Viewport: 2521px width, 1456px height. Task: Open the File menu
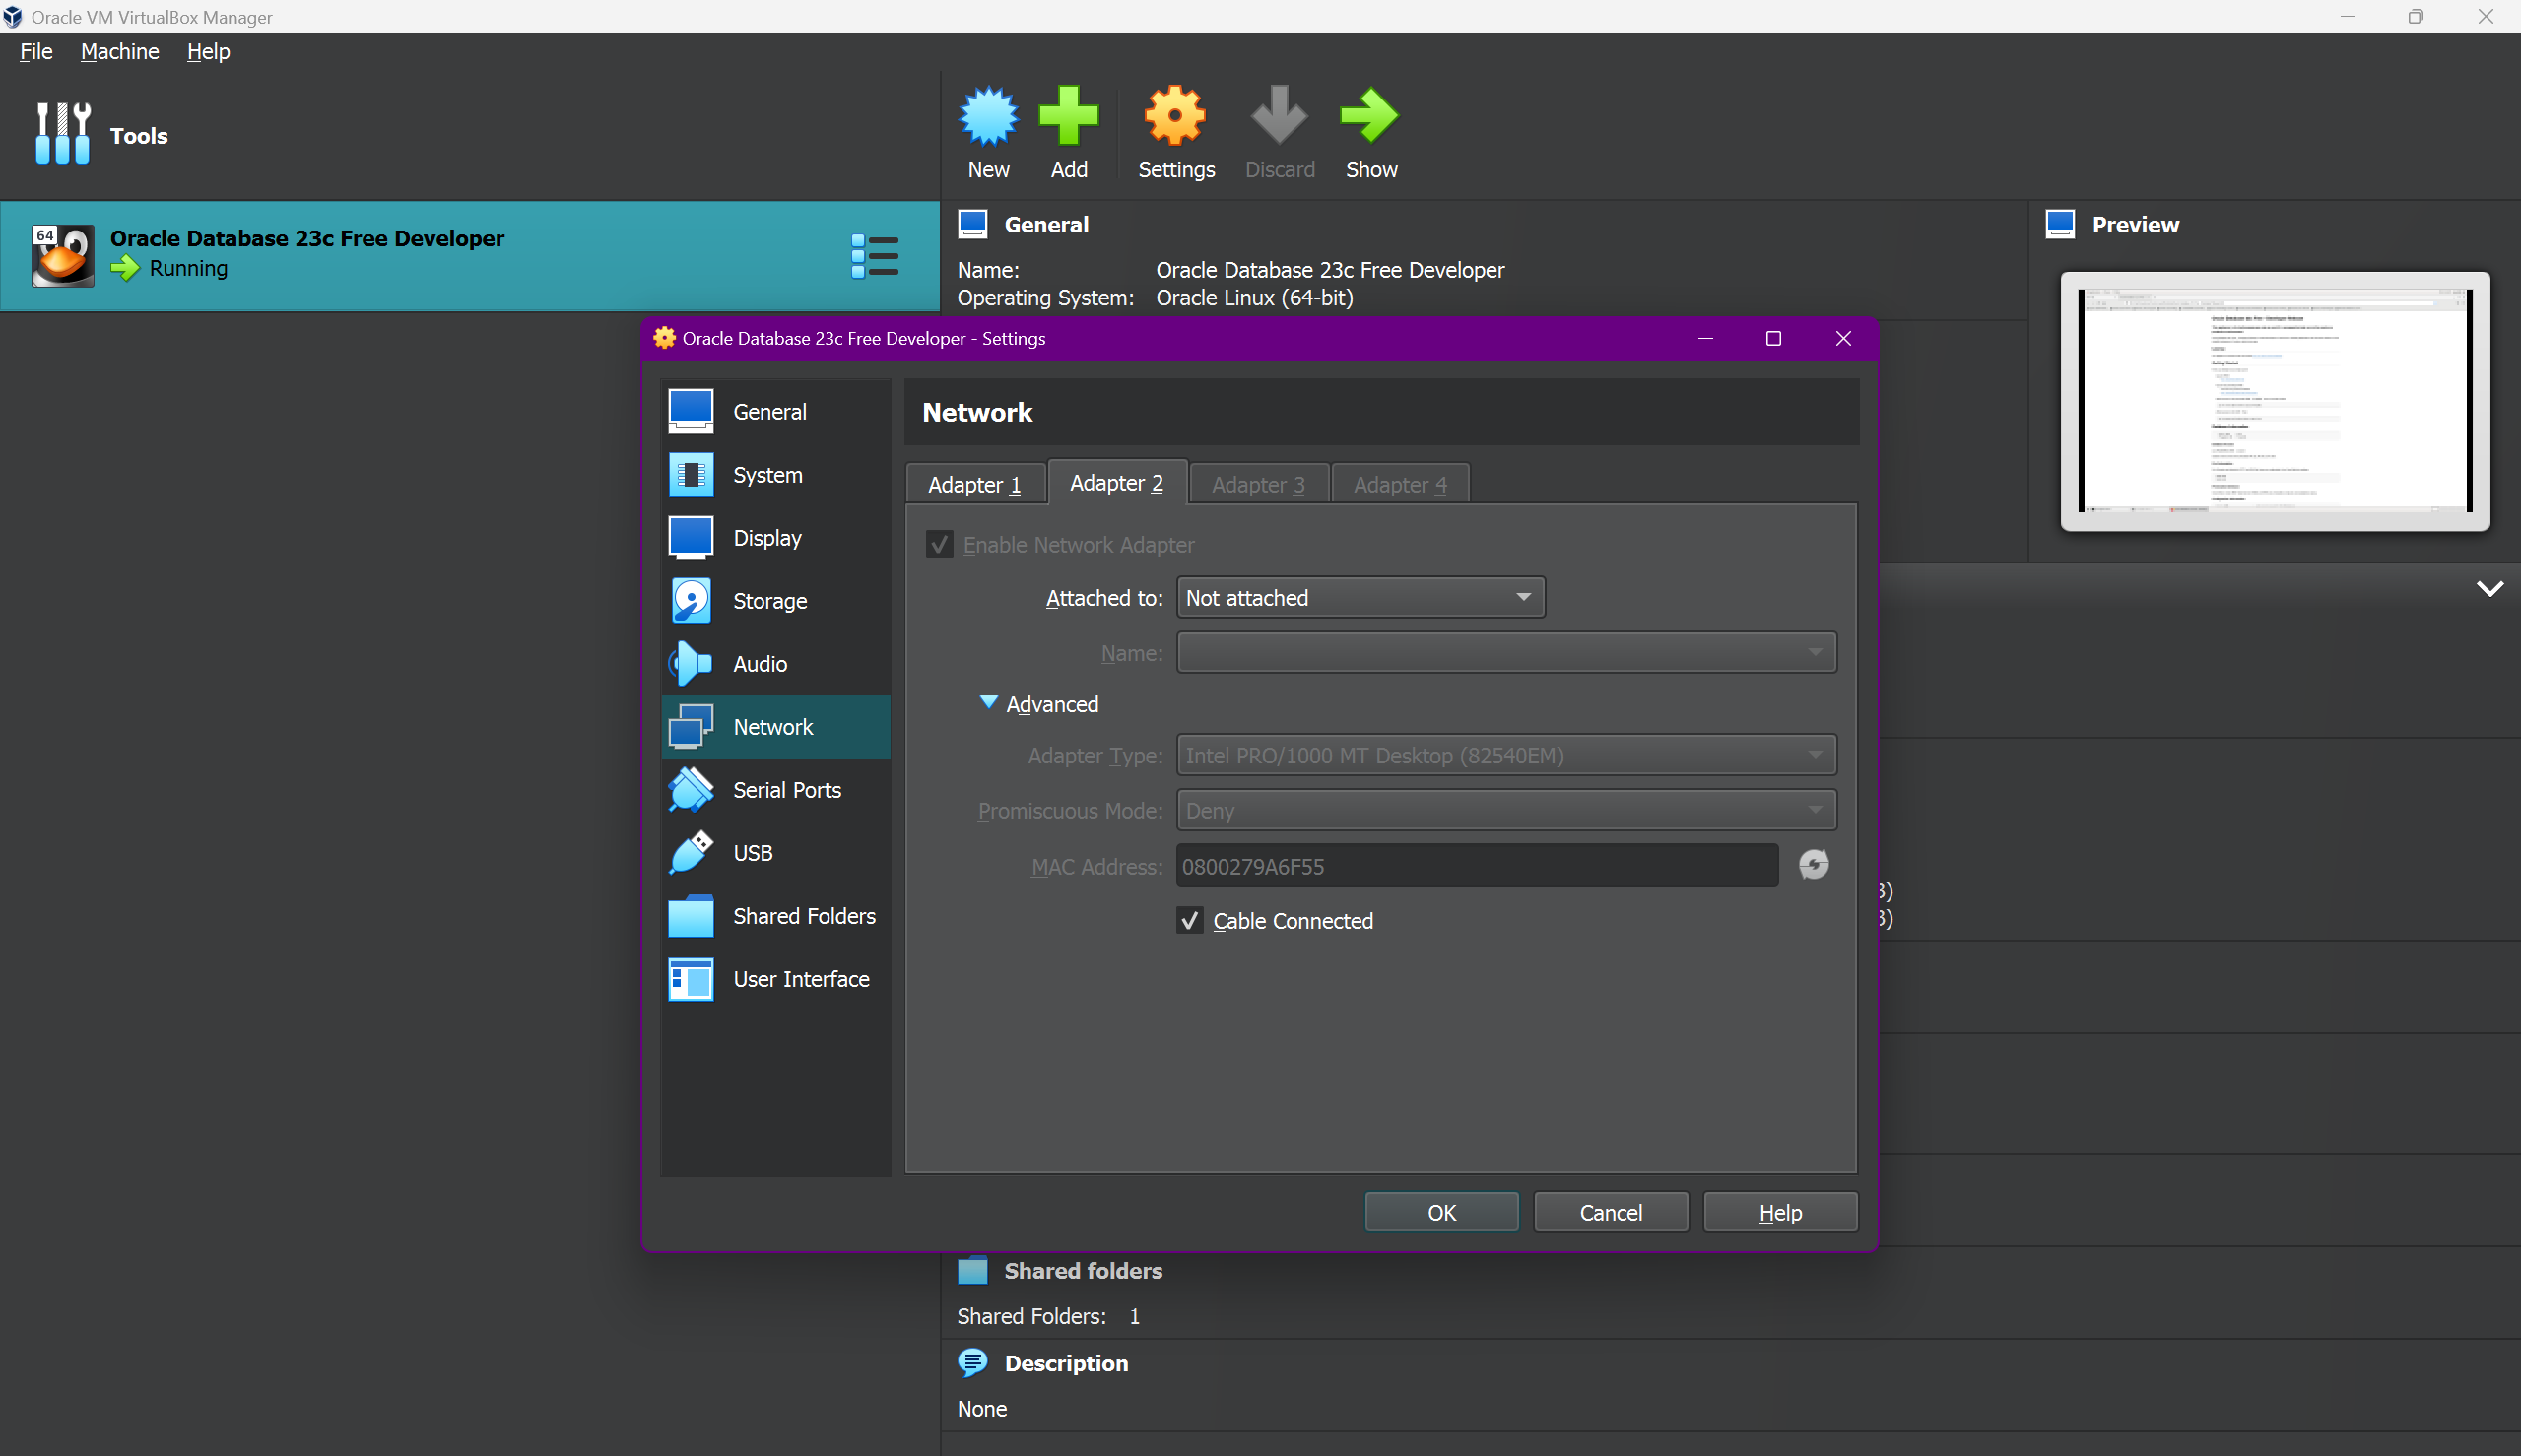[x=36, y=51]
